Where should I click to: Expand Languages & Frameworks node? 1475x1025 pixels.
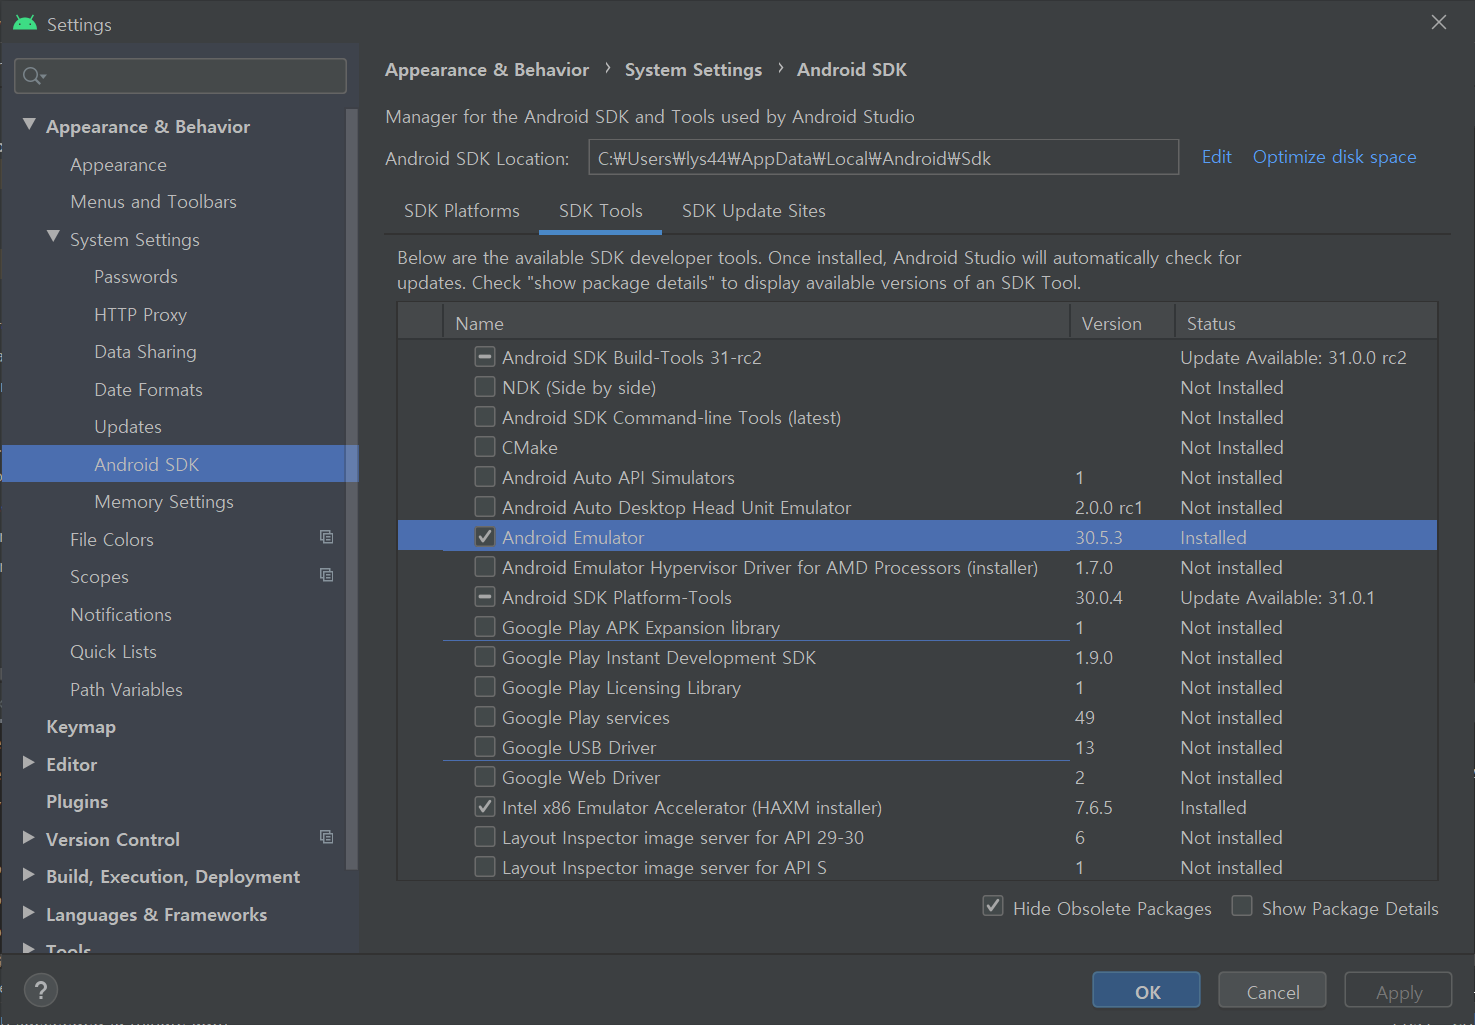[28, 912]
